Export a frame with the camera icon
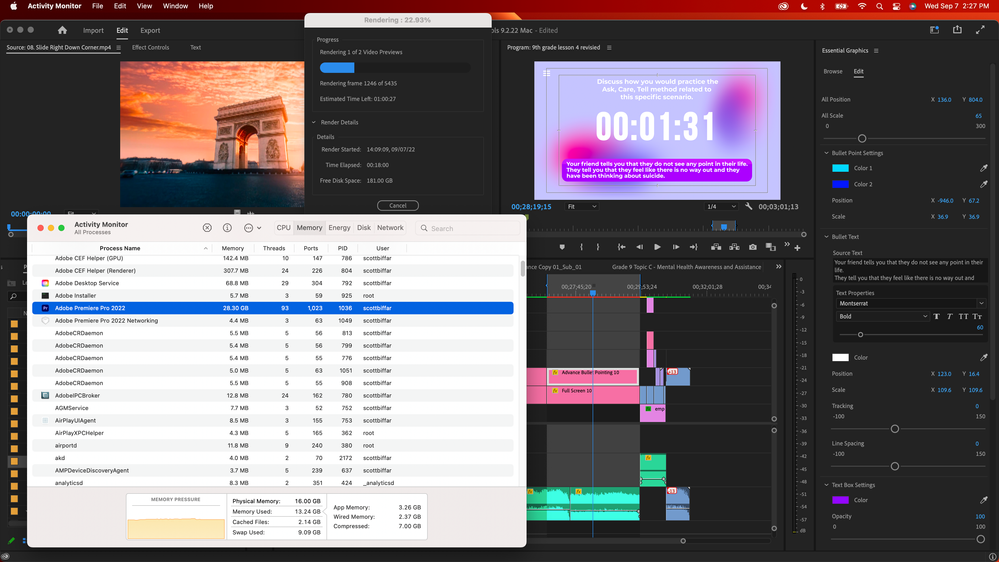 [752, 247]
